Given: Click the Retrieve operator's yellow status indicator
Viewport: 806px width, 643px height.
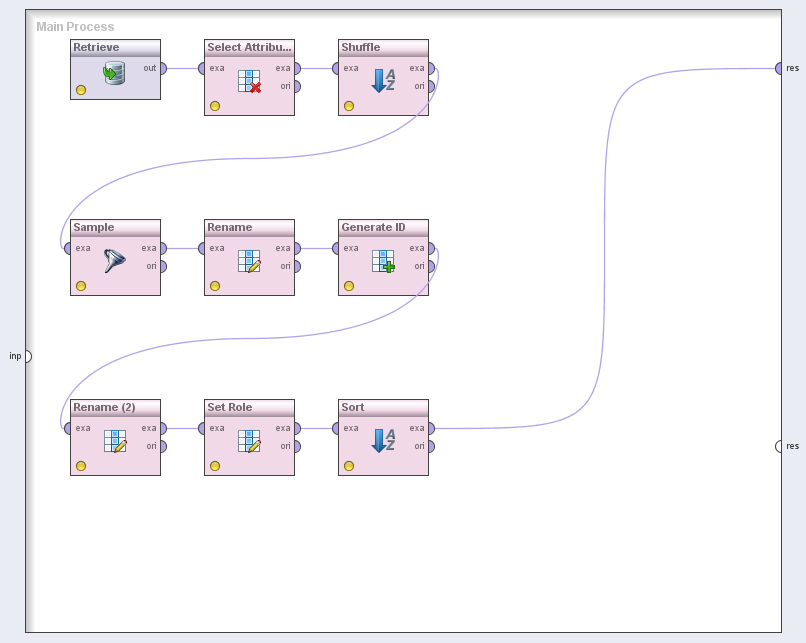Looking at the screenshot, I should pos(81,90).
